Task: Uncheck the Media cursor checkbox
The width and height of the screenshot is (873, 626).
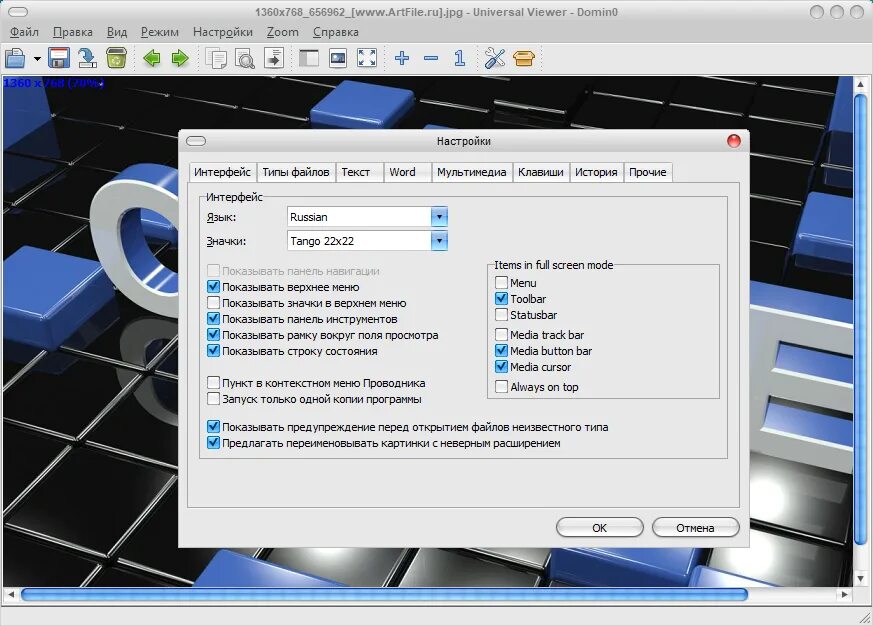Action: pyautogui.click(x=501, y=367)
